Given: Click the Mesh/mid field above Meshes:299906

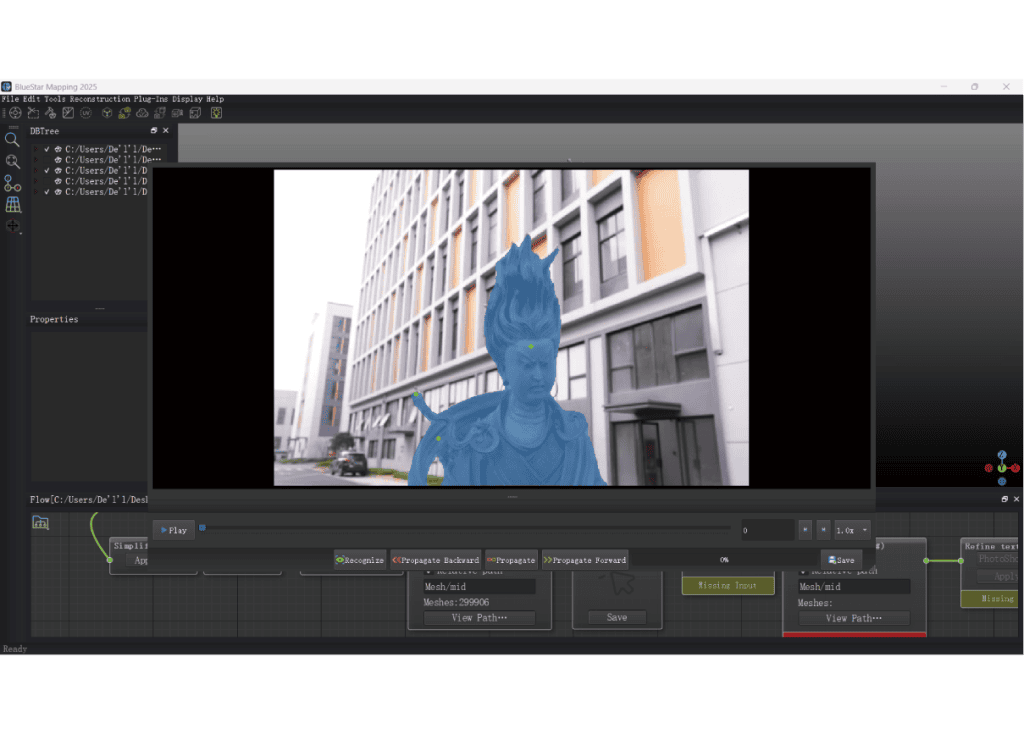Looking at the screenshot, I should point(479,586).
